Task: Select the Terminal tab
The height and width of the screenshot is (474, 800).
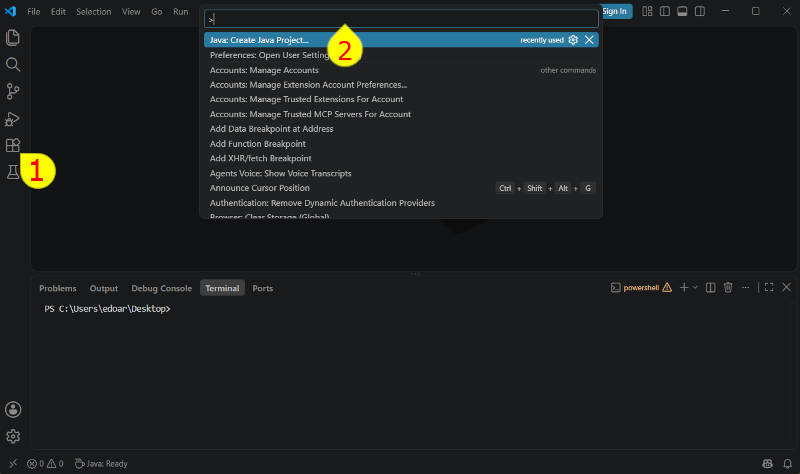Action: tap(222, 288)
